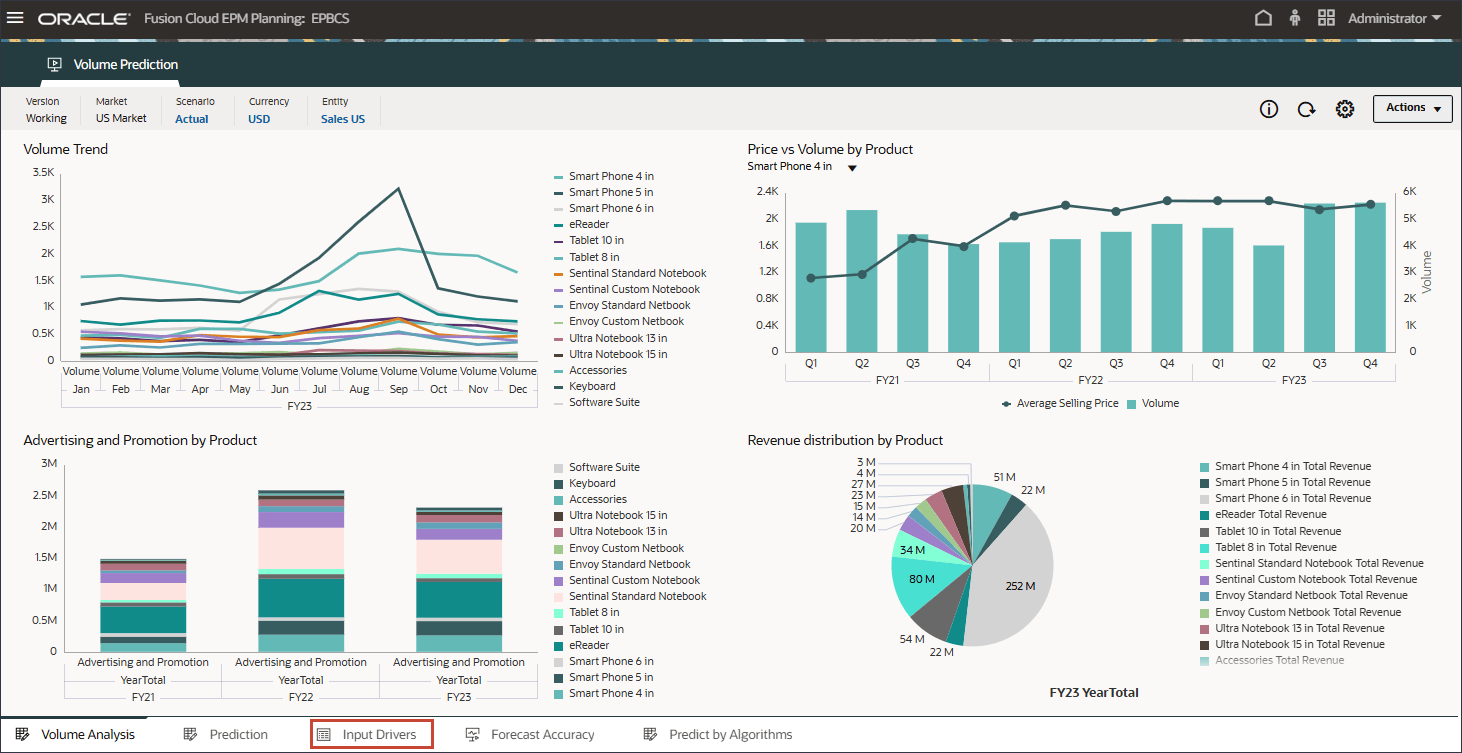The height and width of the screenshot is (753, 1462).
Task: Click the Sep month label in Volume Trend
Action: coord(399,388)
